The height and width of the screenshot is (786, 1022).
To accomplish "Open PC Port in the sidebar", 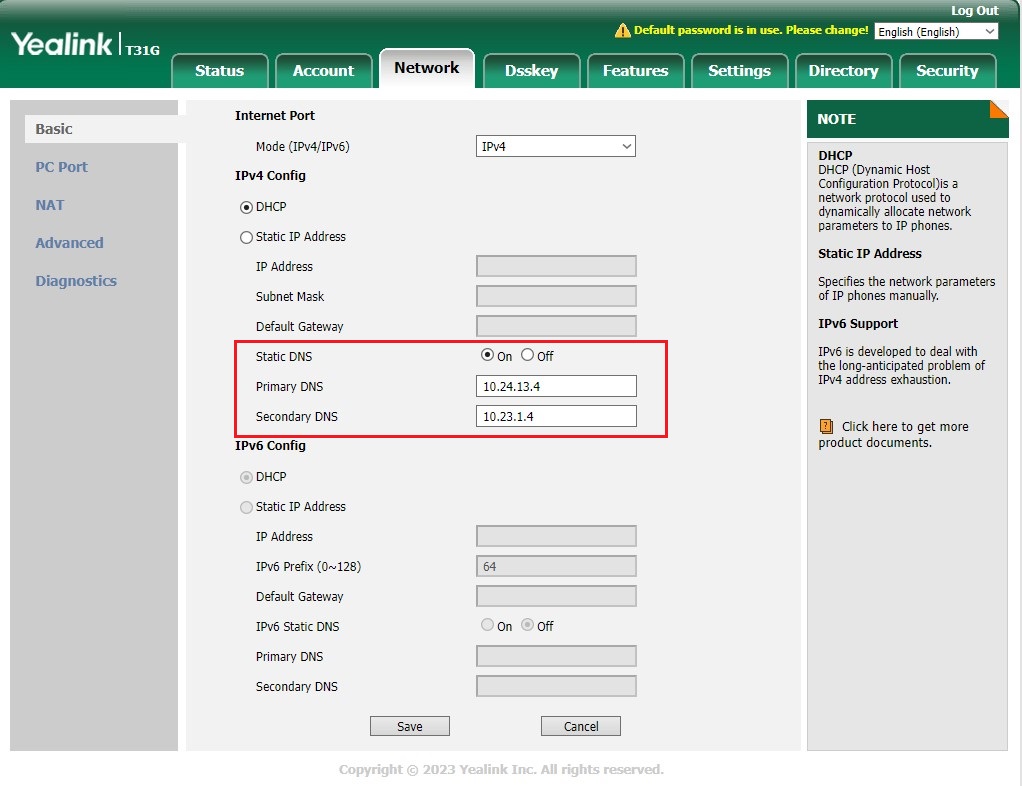I will coord(62,167).
